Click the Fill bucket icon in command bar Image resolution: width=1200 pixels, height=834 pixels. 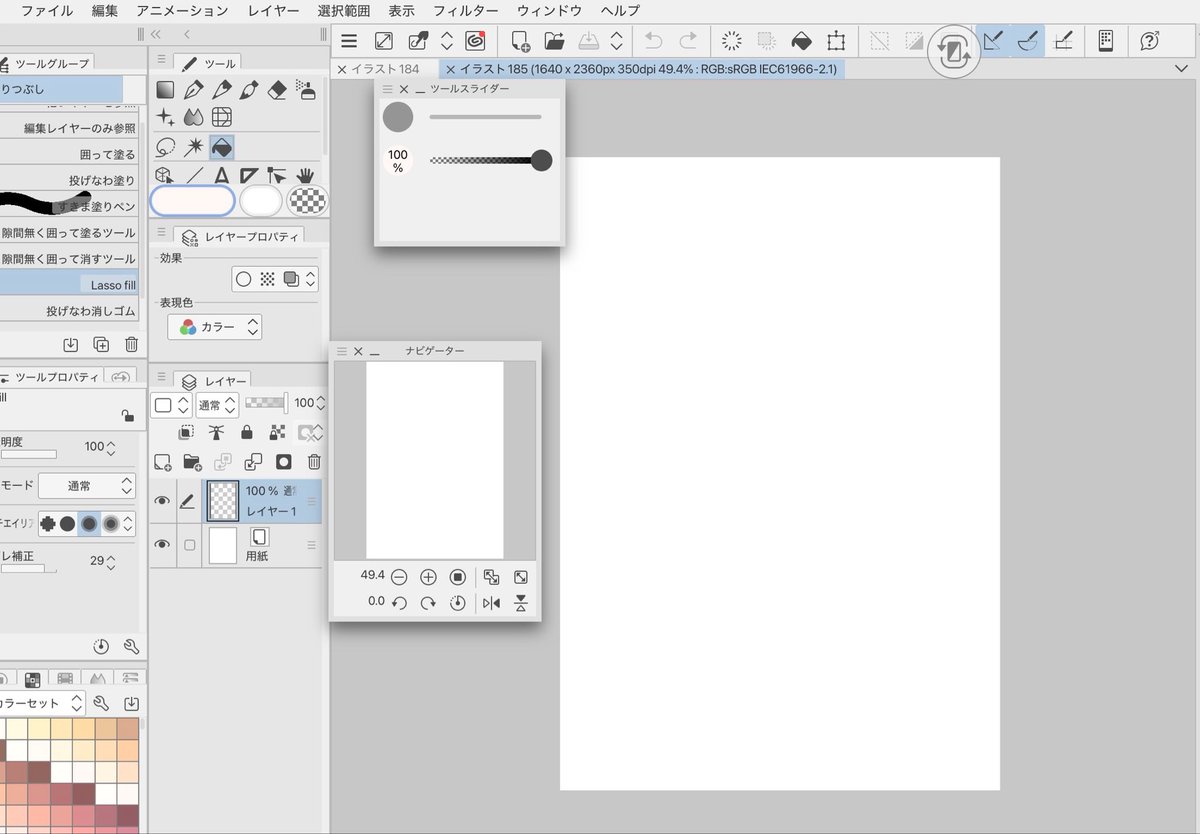point(801,41)
